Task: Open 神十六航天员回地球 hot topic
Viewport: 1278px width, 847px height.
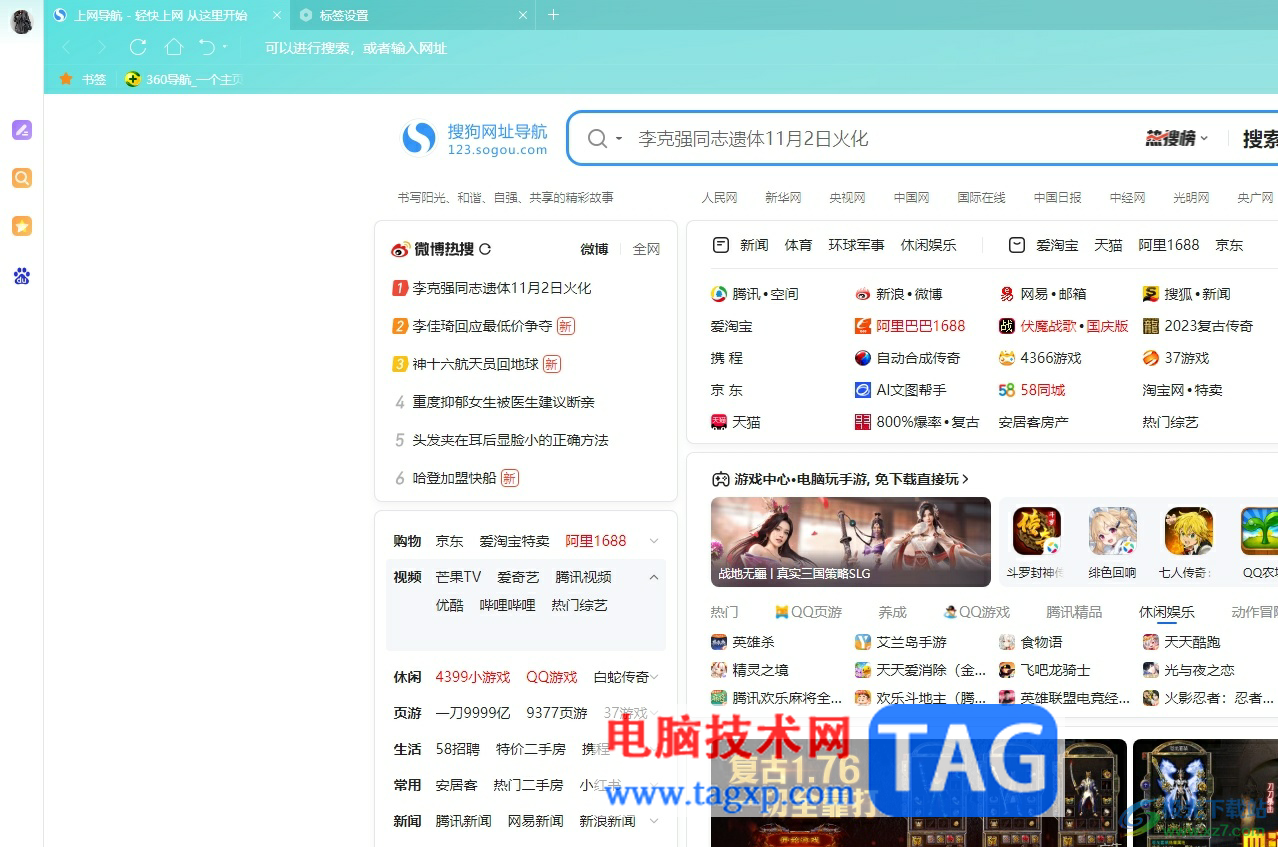Action: click(475, 364)
